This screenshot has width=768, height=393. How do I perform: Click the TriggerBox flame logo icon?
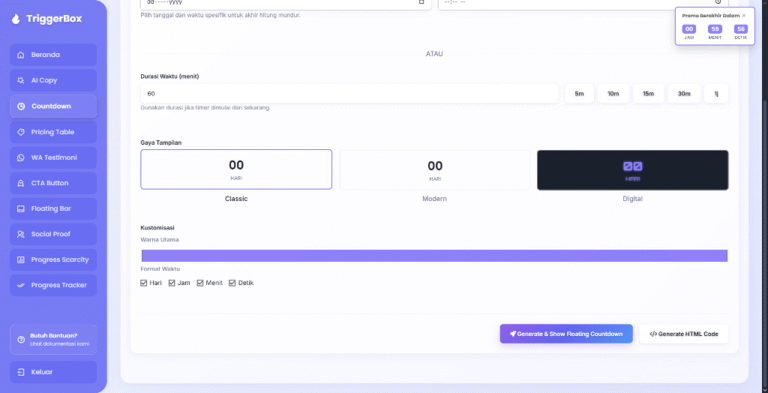[x=16, y=19]
